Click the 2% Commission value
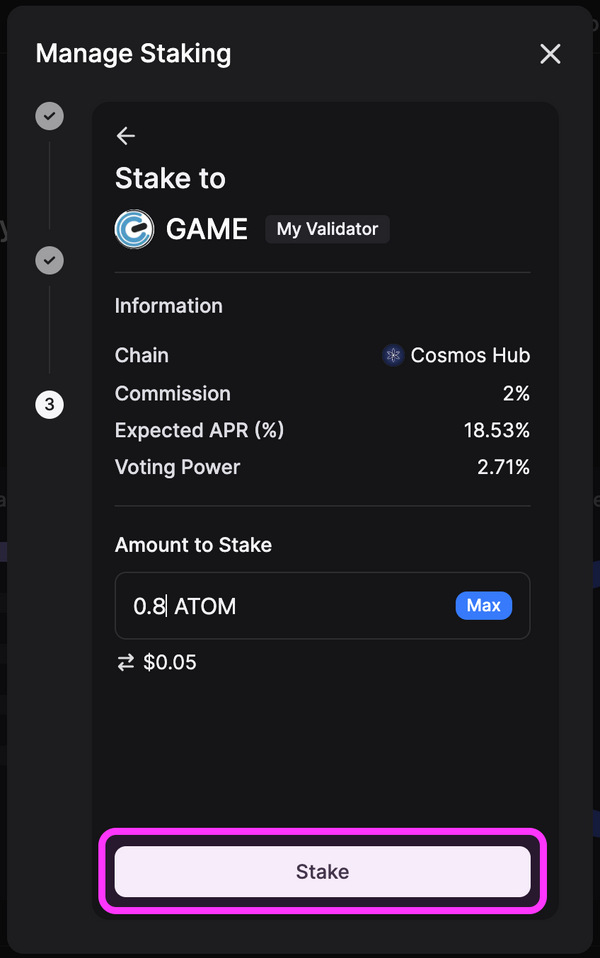The width and height of the screenshot is (600, 958). tap(516, 393)
